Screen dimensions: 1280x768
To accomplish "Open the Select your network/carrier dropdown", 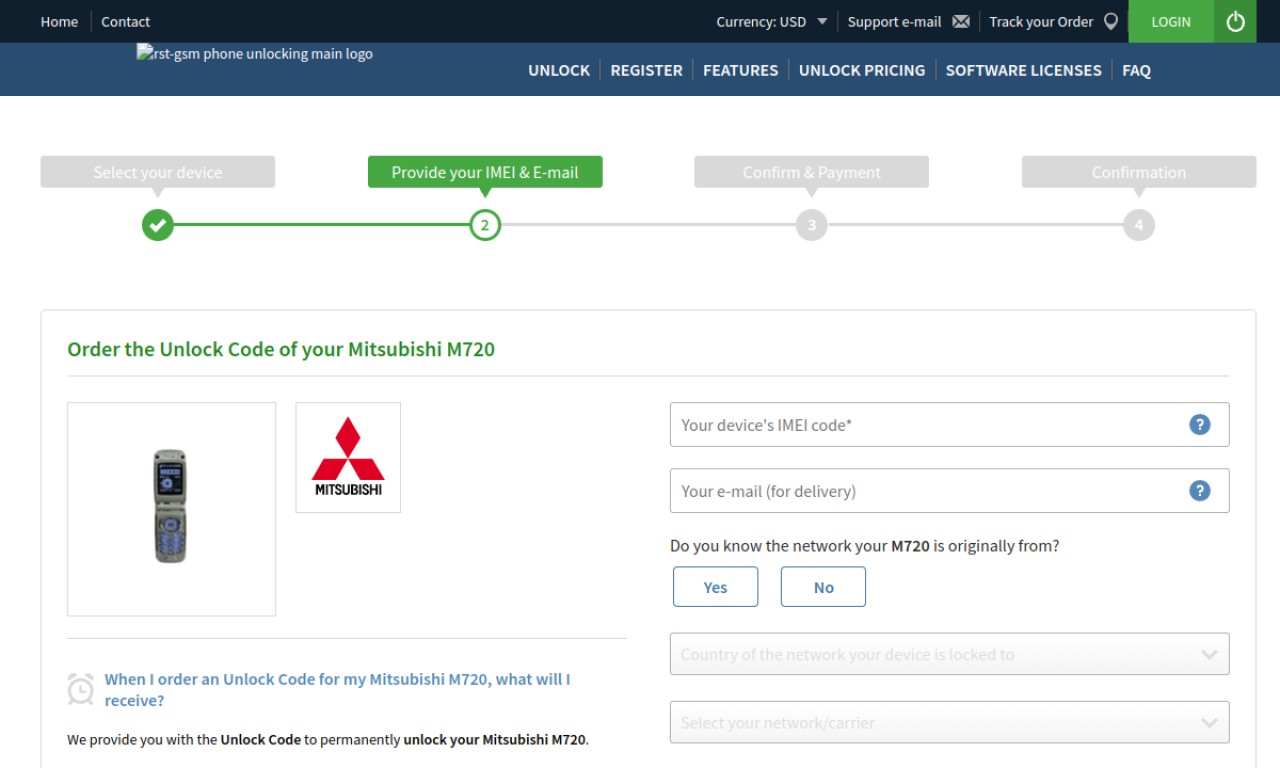I will (x=950, y=722).
